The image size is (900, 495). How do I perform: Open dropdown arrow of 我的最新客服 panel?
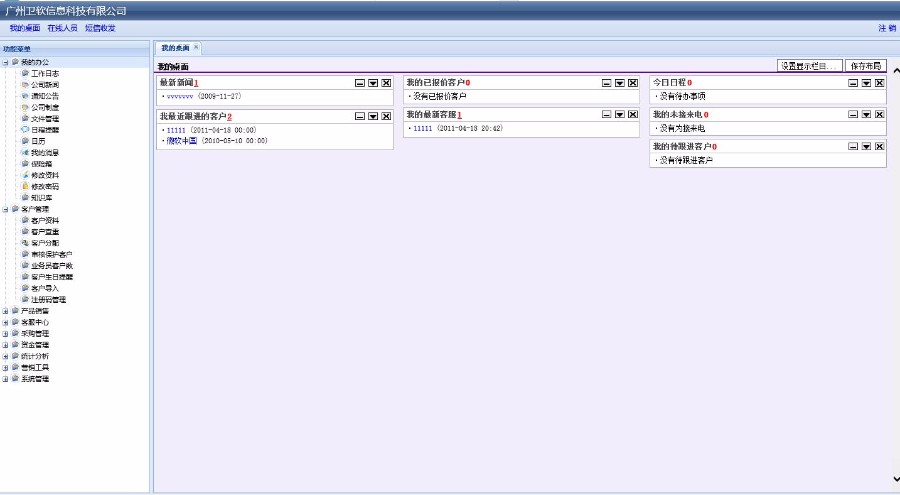620,115
